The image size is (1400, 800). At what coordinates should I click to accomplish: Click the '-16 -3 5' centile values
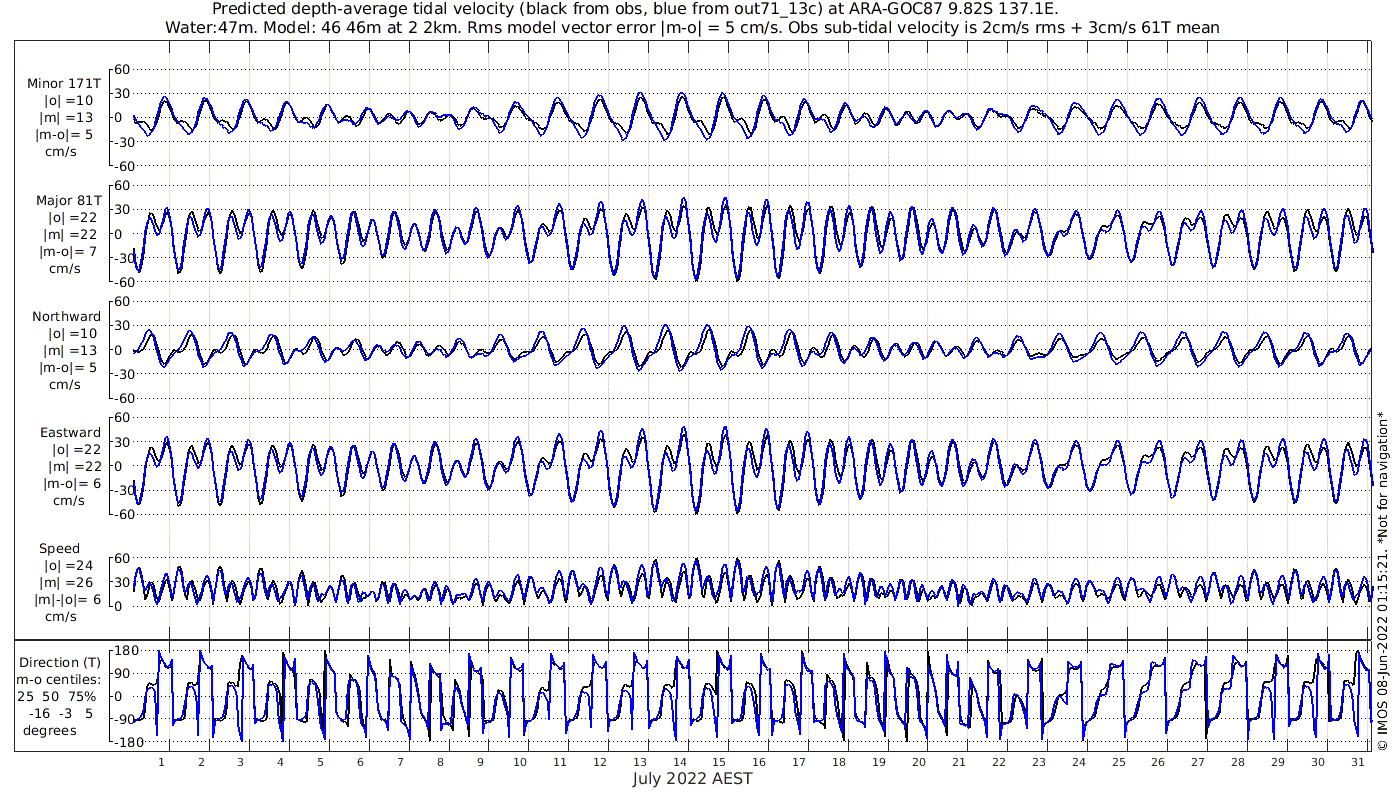[x=62, y=713]
